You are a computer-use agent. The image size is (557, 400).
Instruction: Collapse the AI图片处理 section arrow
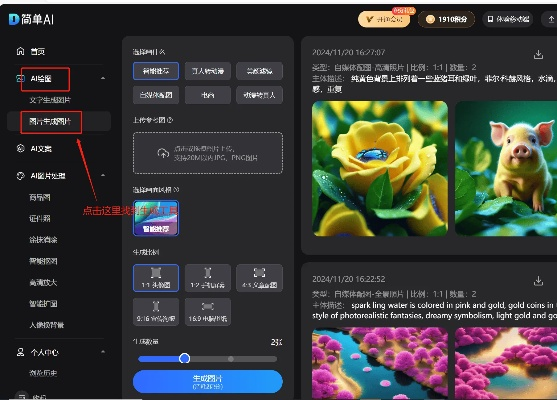tap(103, 175)
